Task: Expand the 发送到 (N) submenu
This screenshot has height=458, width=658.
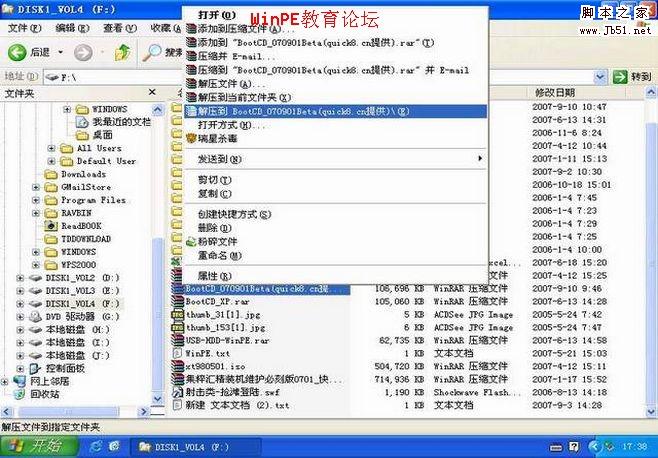Action: point(336,159)
